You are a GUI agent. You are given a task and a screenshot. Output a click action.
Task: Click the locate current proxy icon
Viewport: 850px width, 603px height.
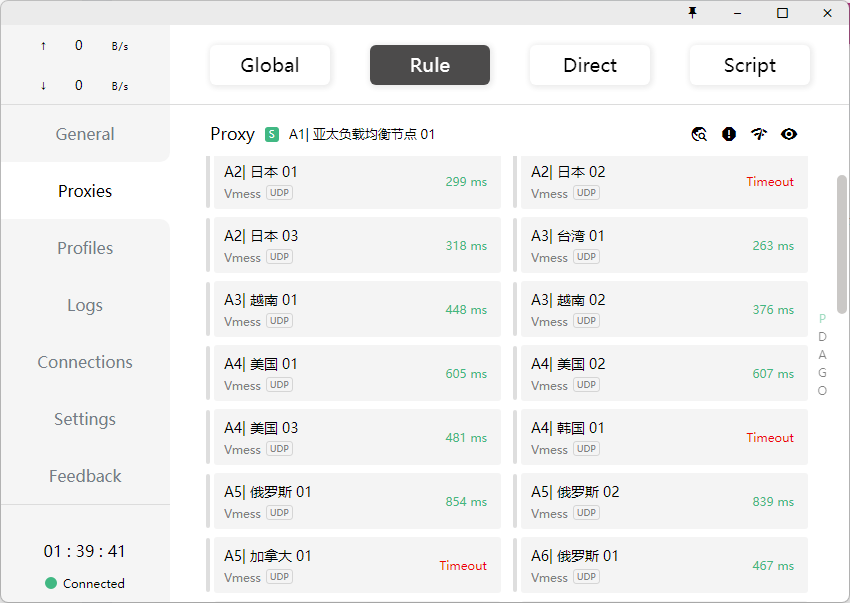699,134
